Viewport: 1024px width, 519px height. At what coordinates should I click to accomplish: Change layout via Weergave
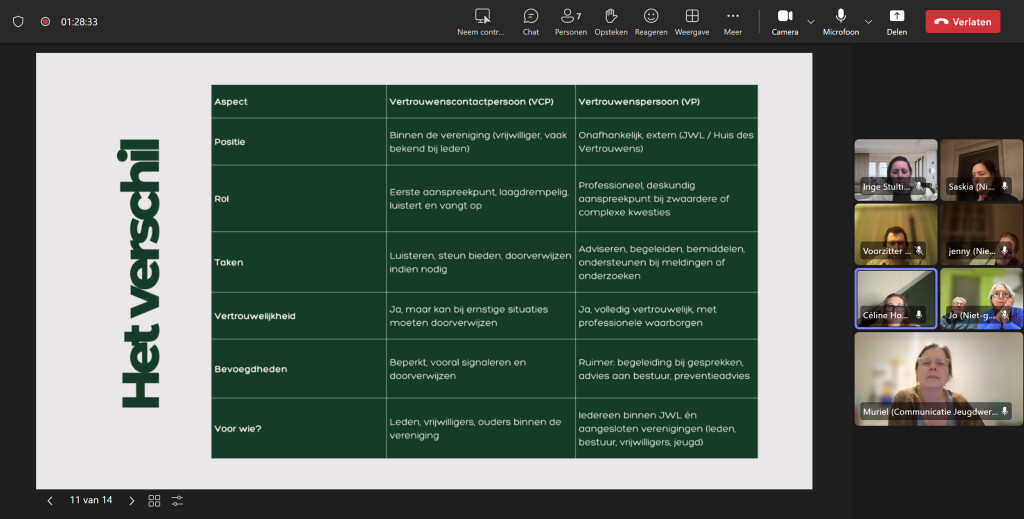[692, 21]
